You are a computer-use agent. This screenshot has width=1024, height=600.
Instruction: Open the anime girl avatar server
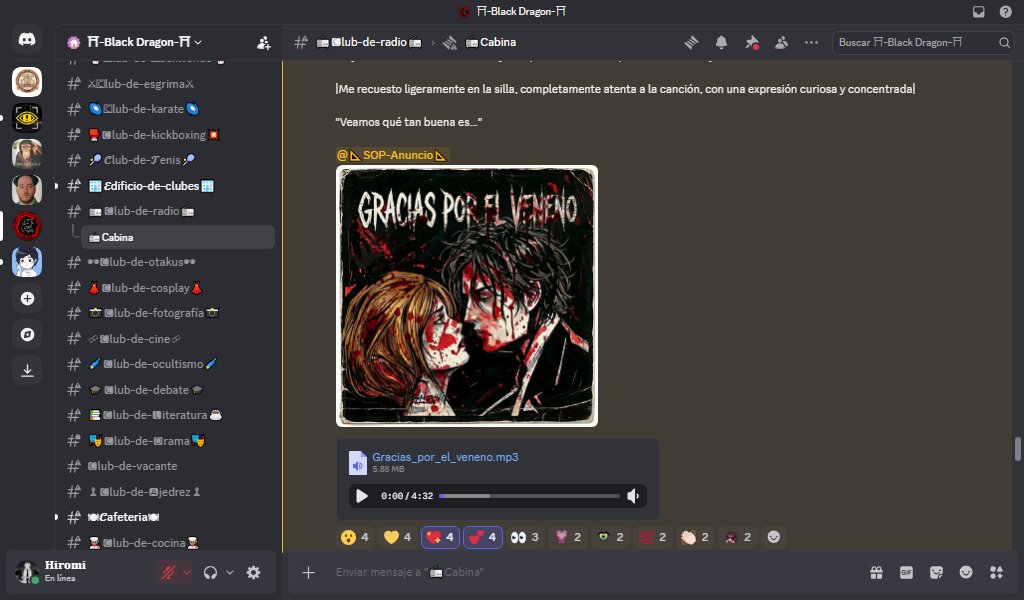point(27,262)
